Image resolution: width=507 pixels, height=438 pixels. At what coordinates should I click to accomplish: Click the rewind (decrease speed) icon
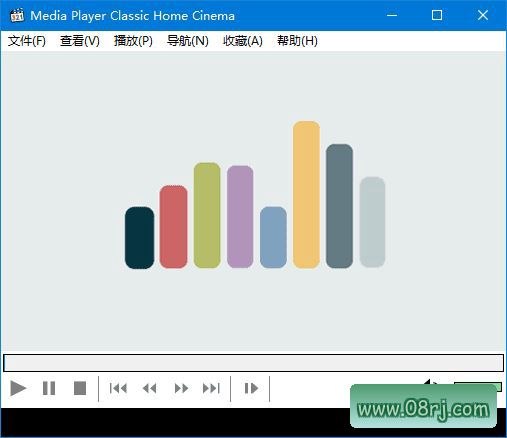click(x=149, y=388)
